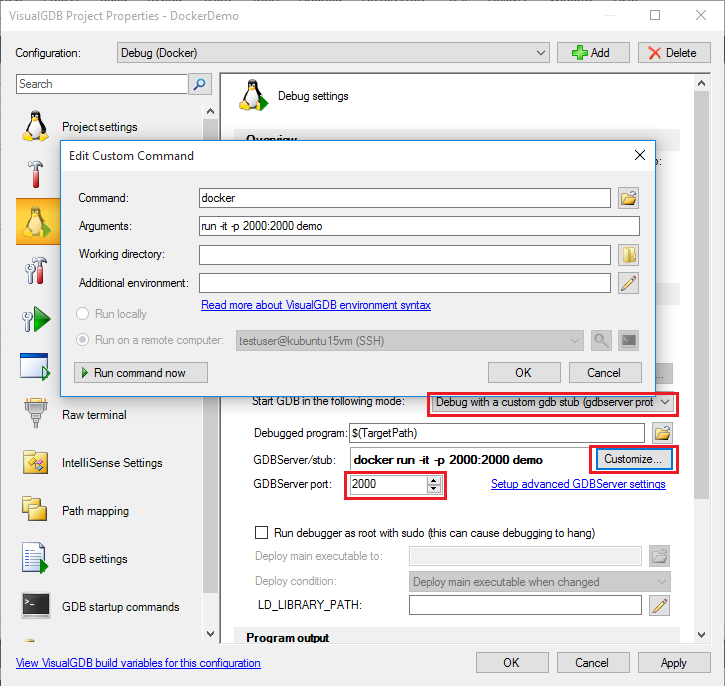Viewport: 725px width, 686px height.
Task: Click the Delete configuration button
Action: coord(674,53)
